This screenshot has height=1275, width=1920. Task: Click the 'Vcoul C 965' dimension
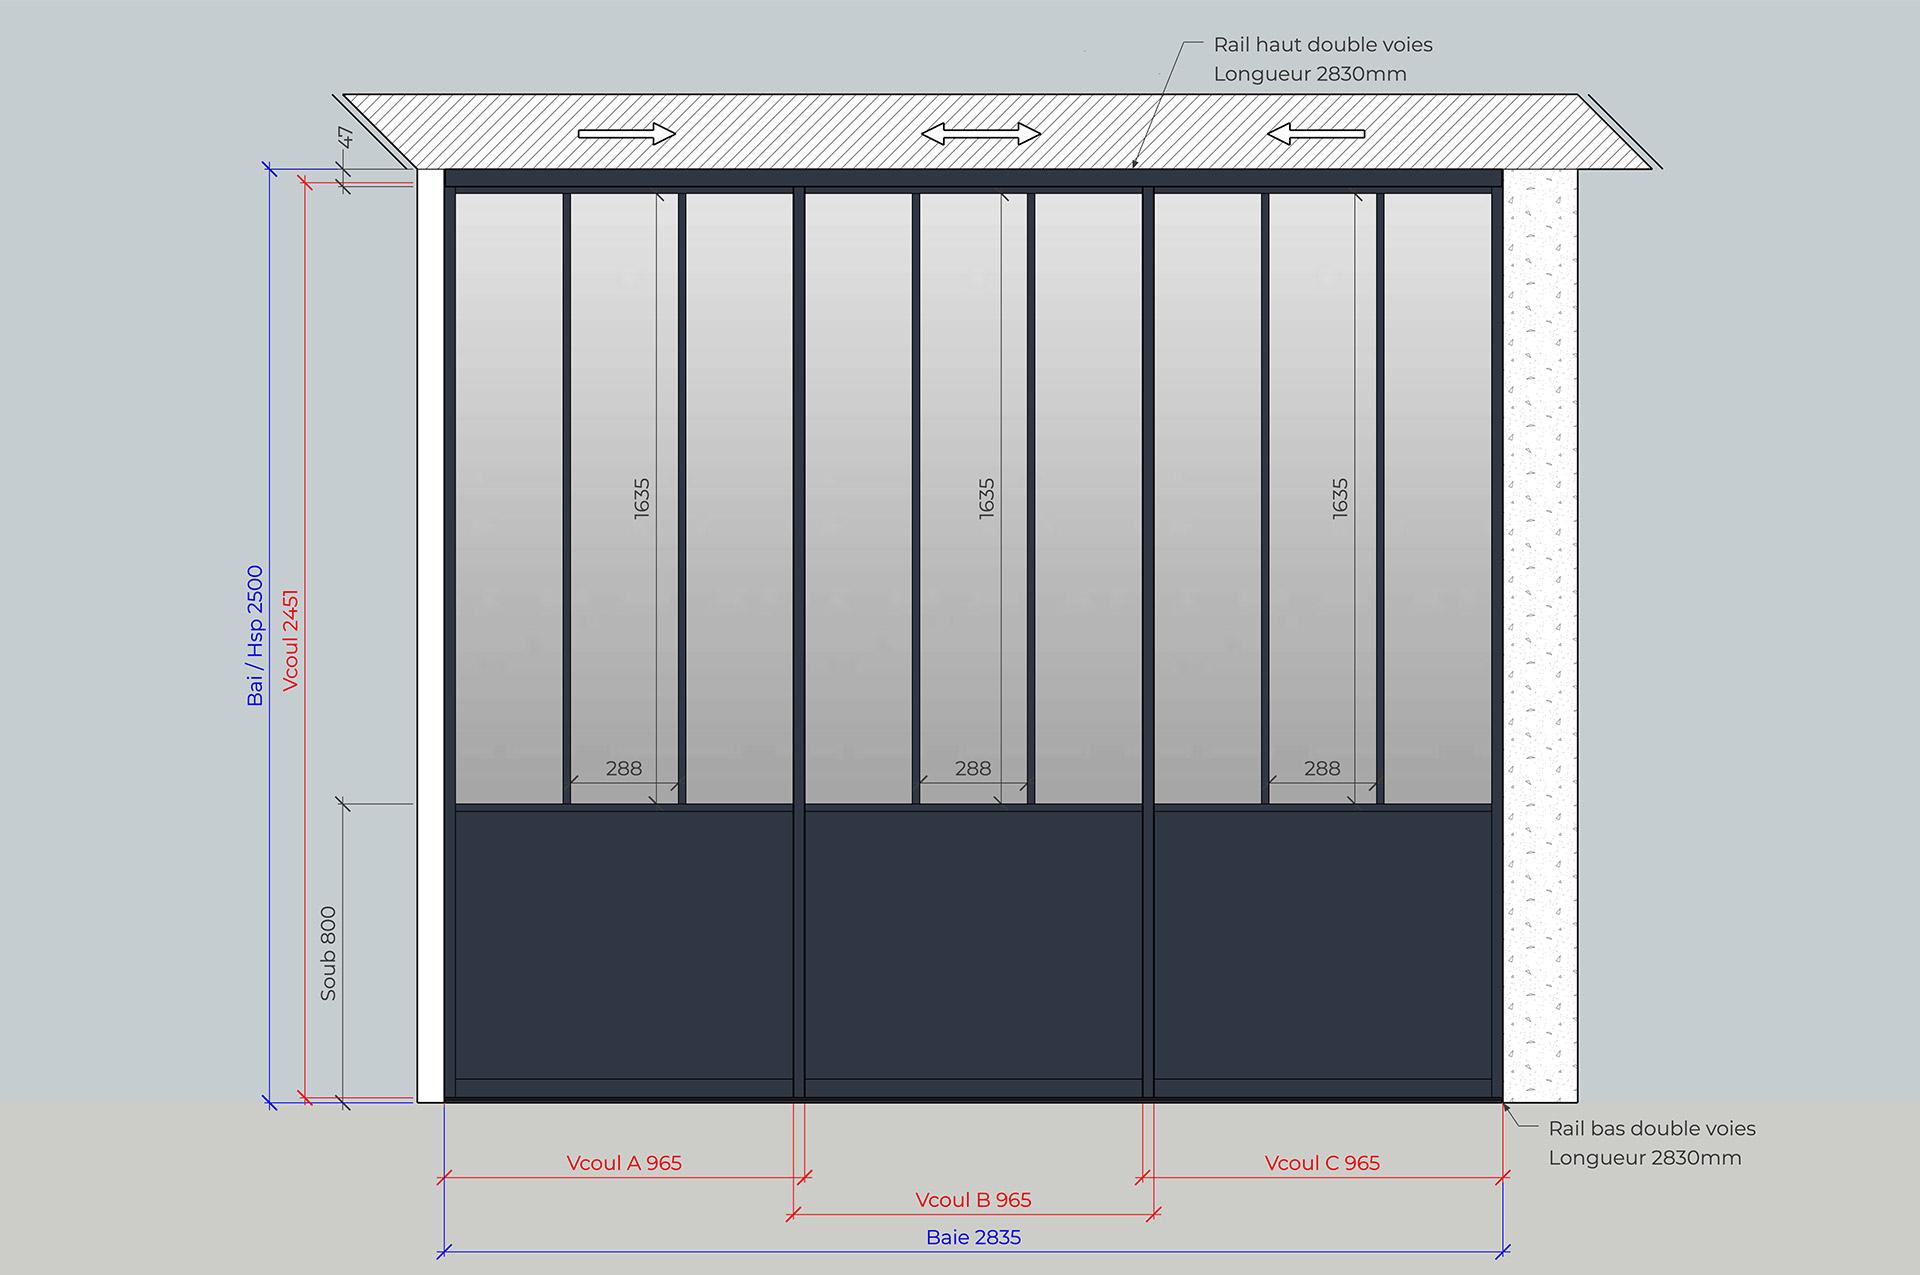coord(1322,1163)
